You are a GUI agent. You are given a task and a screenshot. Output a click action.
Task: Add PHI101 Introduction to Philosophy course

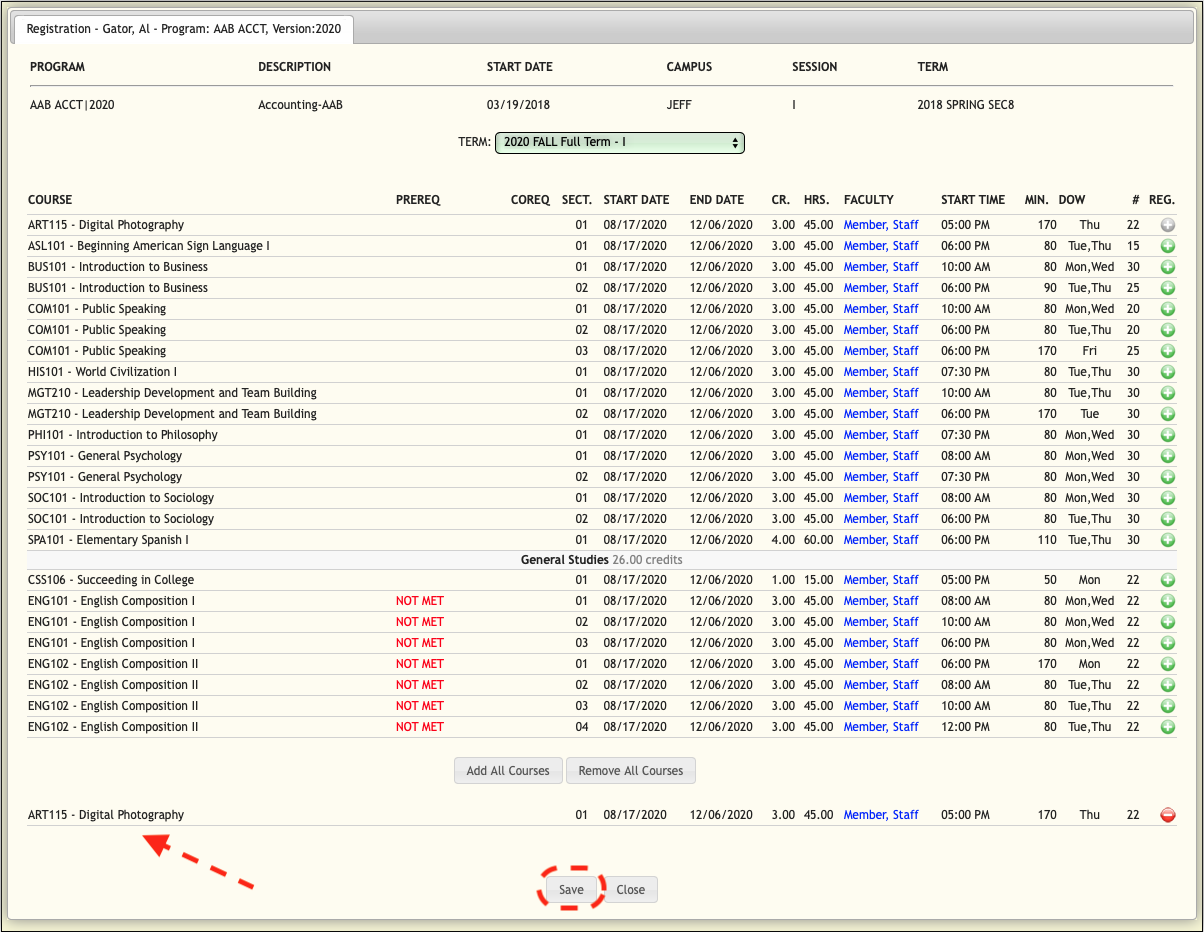click(x=1167, y=435)
